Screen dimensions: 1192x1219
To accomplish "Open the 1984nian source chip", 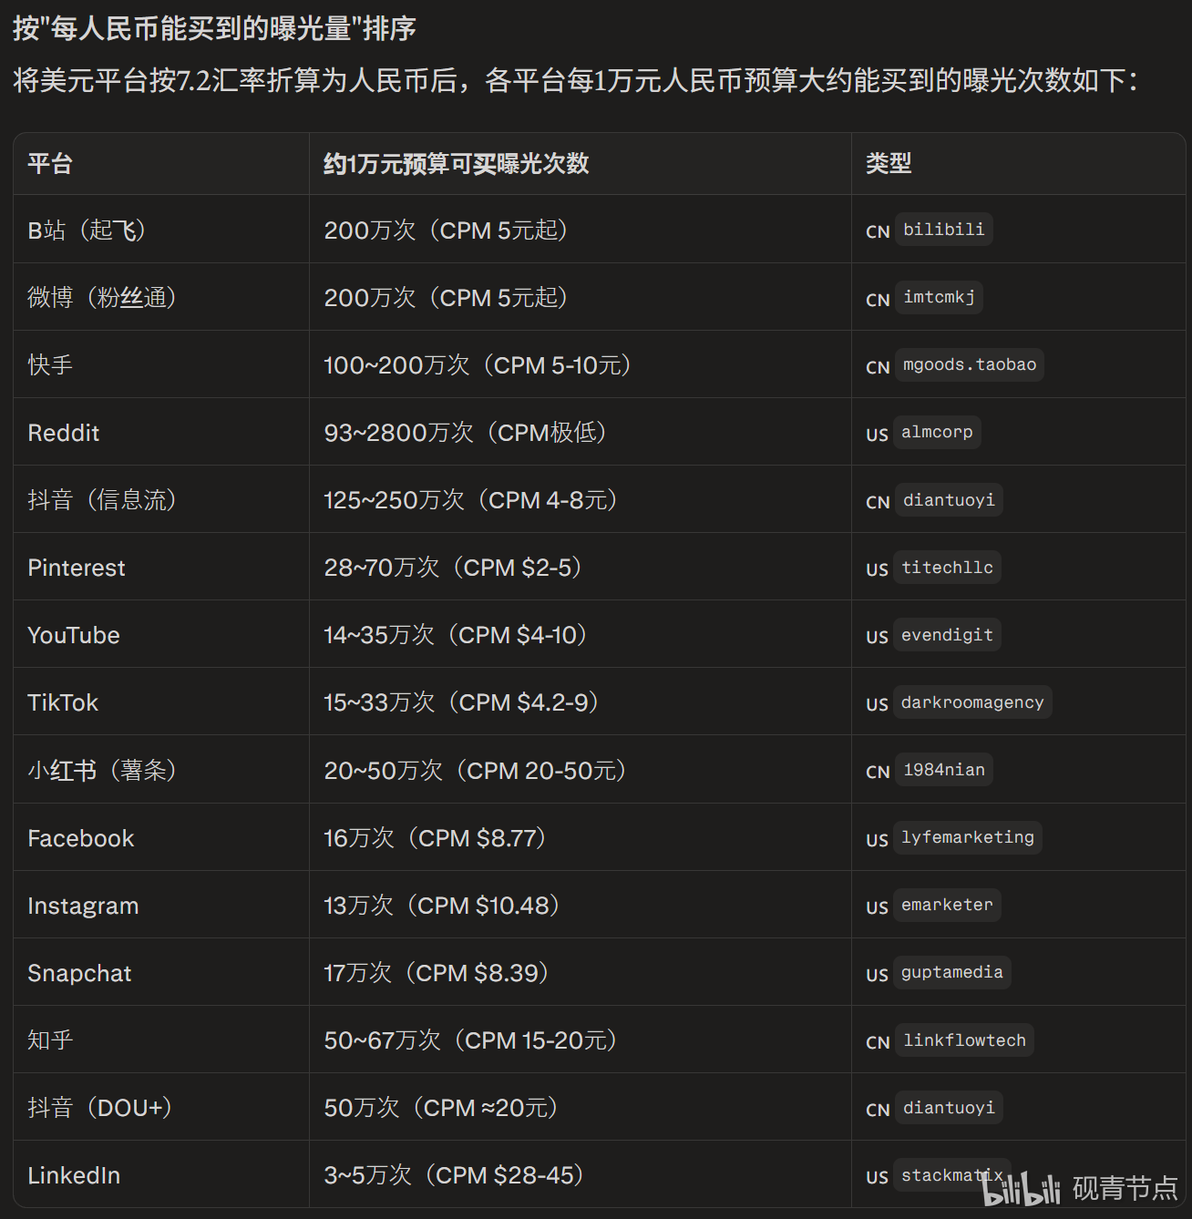I will pyautogui.click(x=944, y=770).
